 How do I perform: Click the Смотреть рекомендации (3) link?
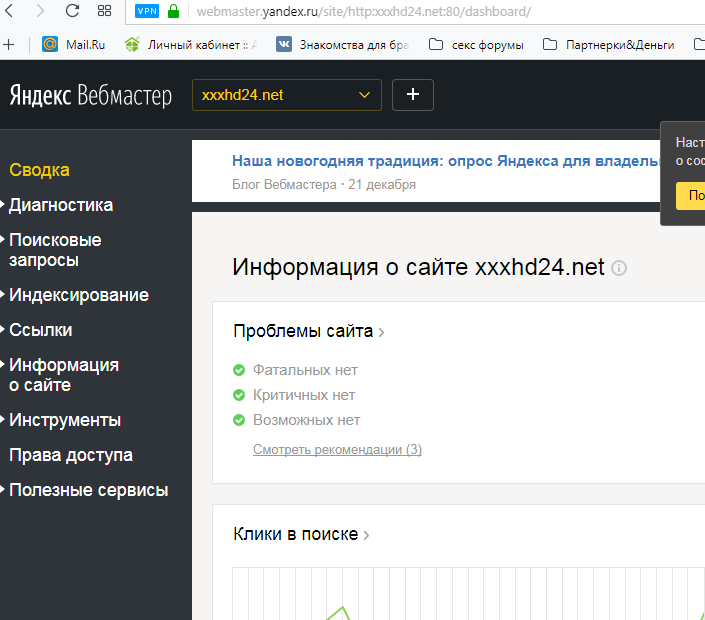click(337, 450)
